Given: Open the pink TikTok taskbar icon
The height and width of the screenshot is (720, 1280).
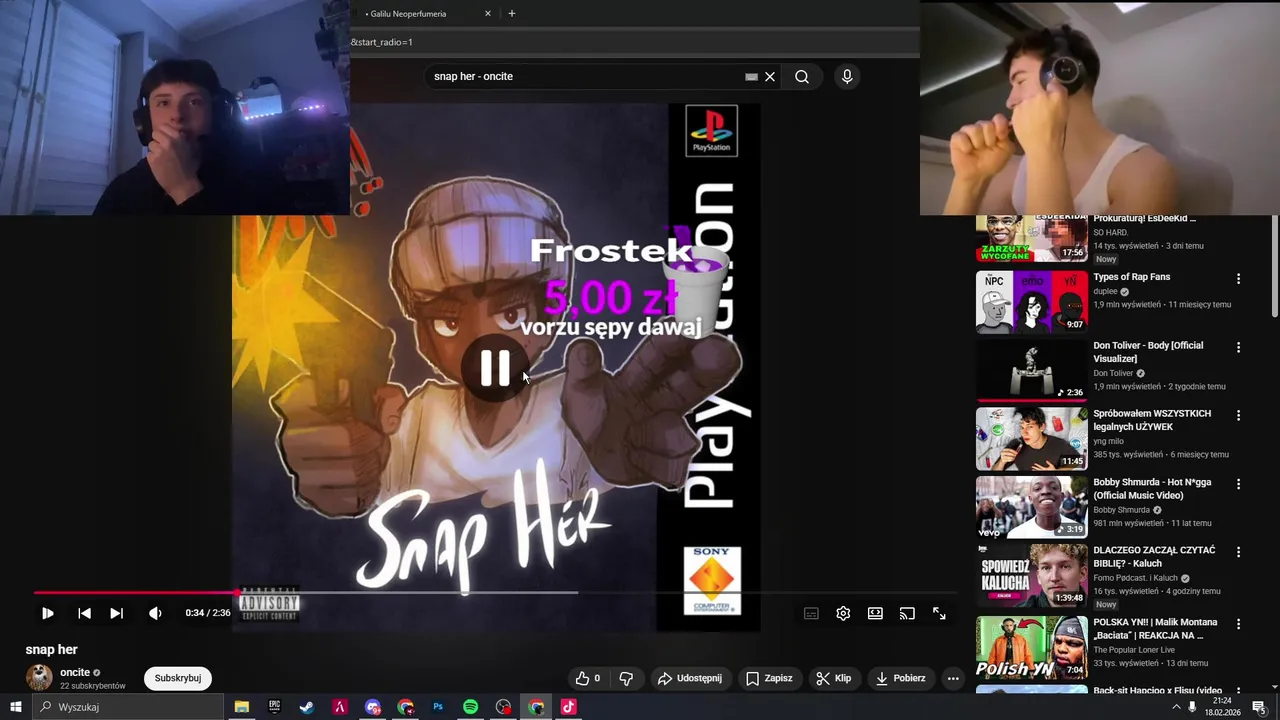Looking at the screenshot, I should pos(568,707).
